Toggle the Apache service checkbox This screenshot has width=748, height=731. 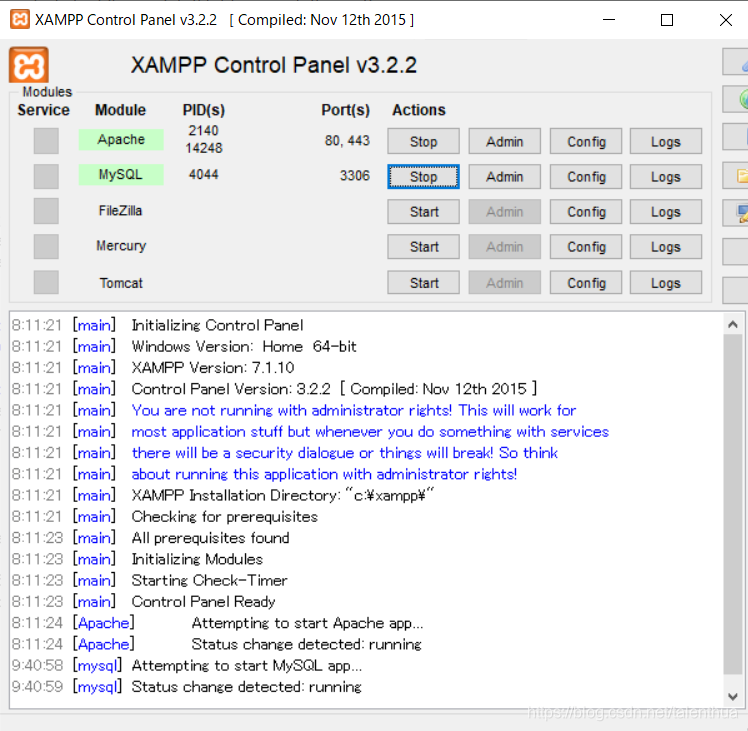[46, 141]
